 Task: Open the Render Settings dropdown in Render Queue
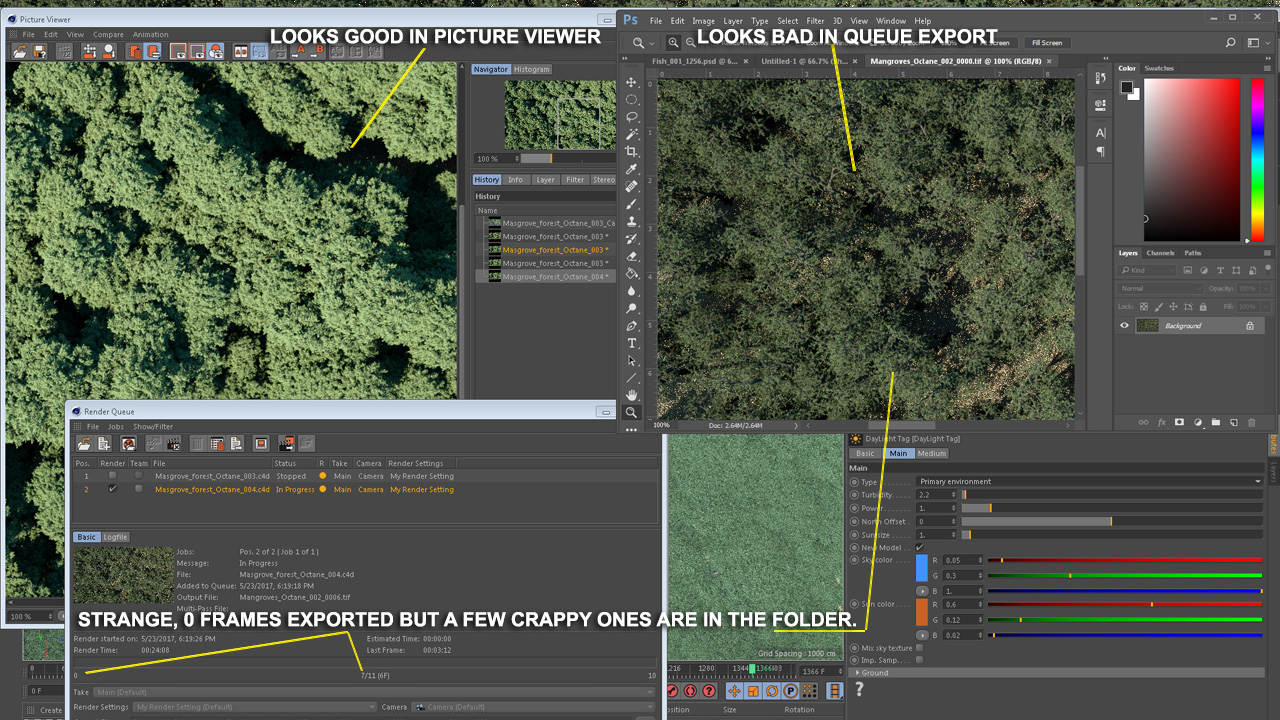click(255, 707)
